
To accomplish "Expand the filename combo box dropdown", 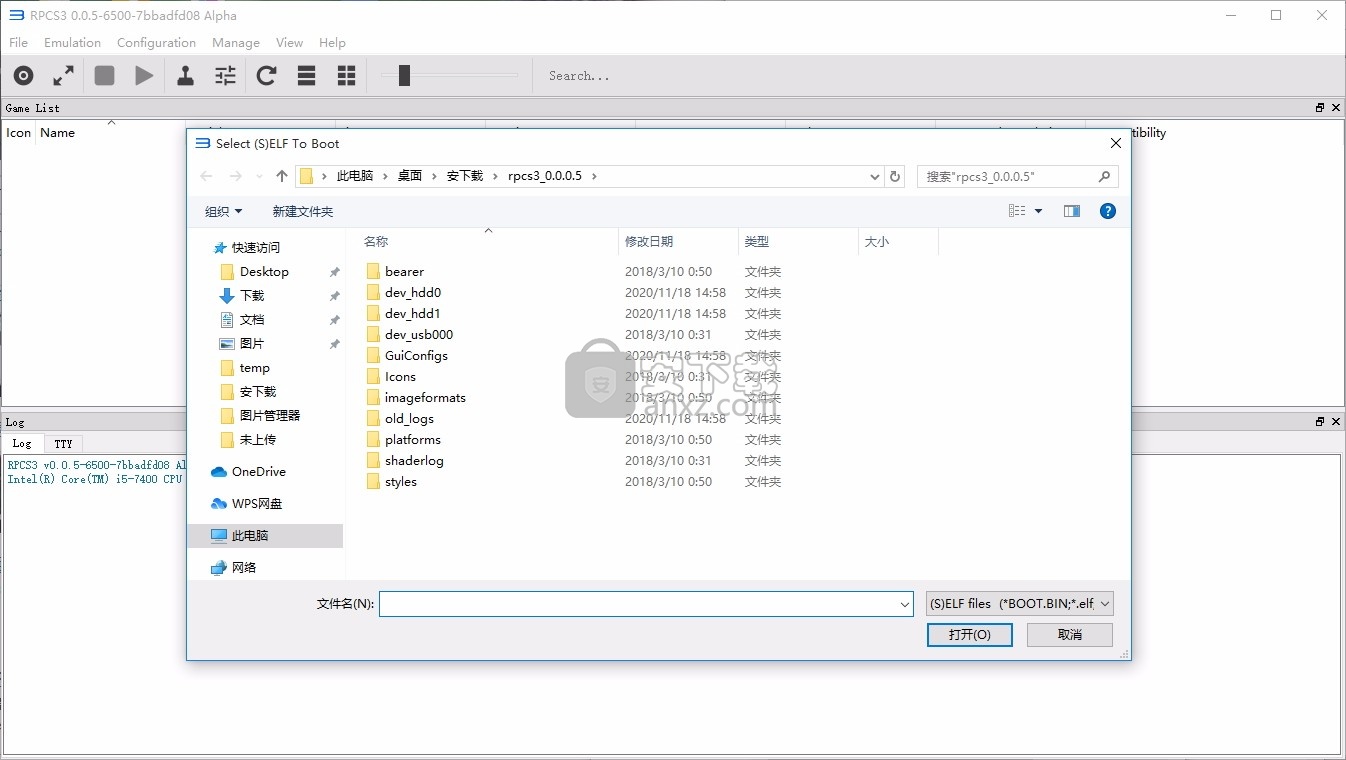I will pos(905,604).
